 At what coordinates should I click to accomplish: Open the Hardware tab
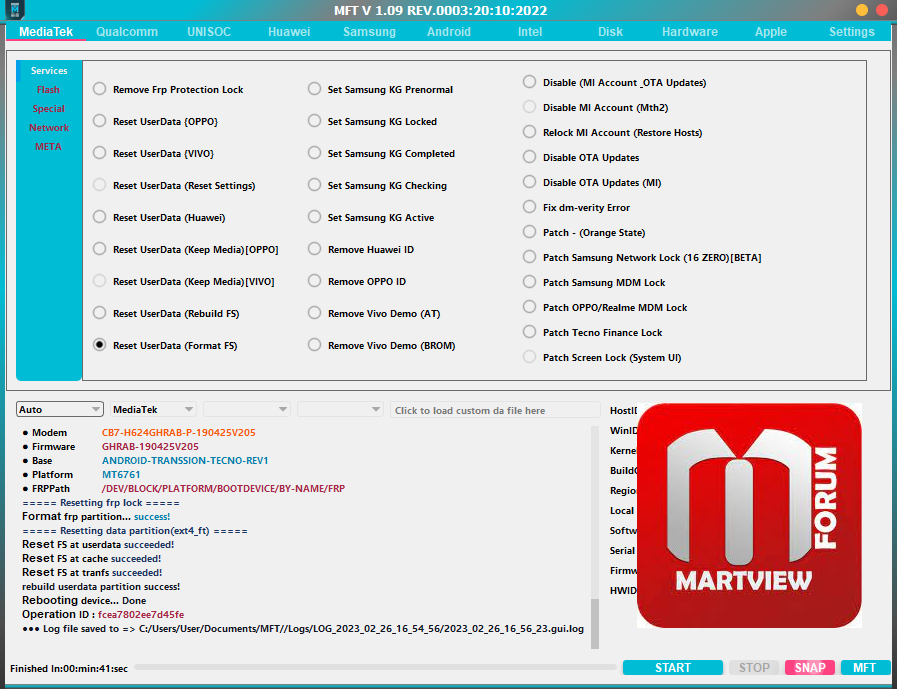[690, 32]
